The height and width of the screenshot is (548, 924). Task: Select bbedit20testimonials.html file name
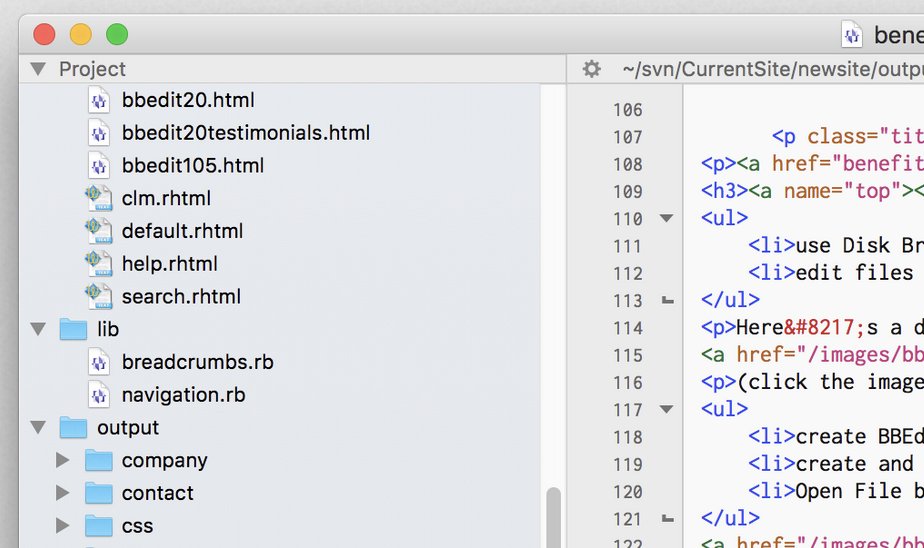tap(246, 133)
